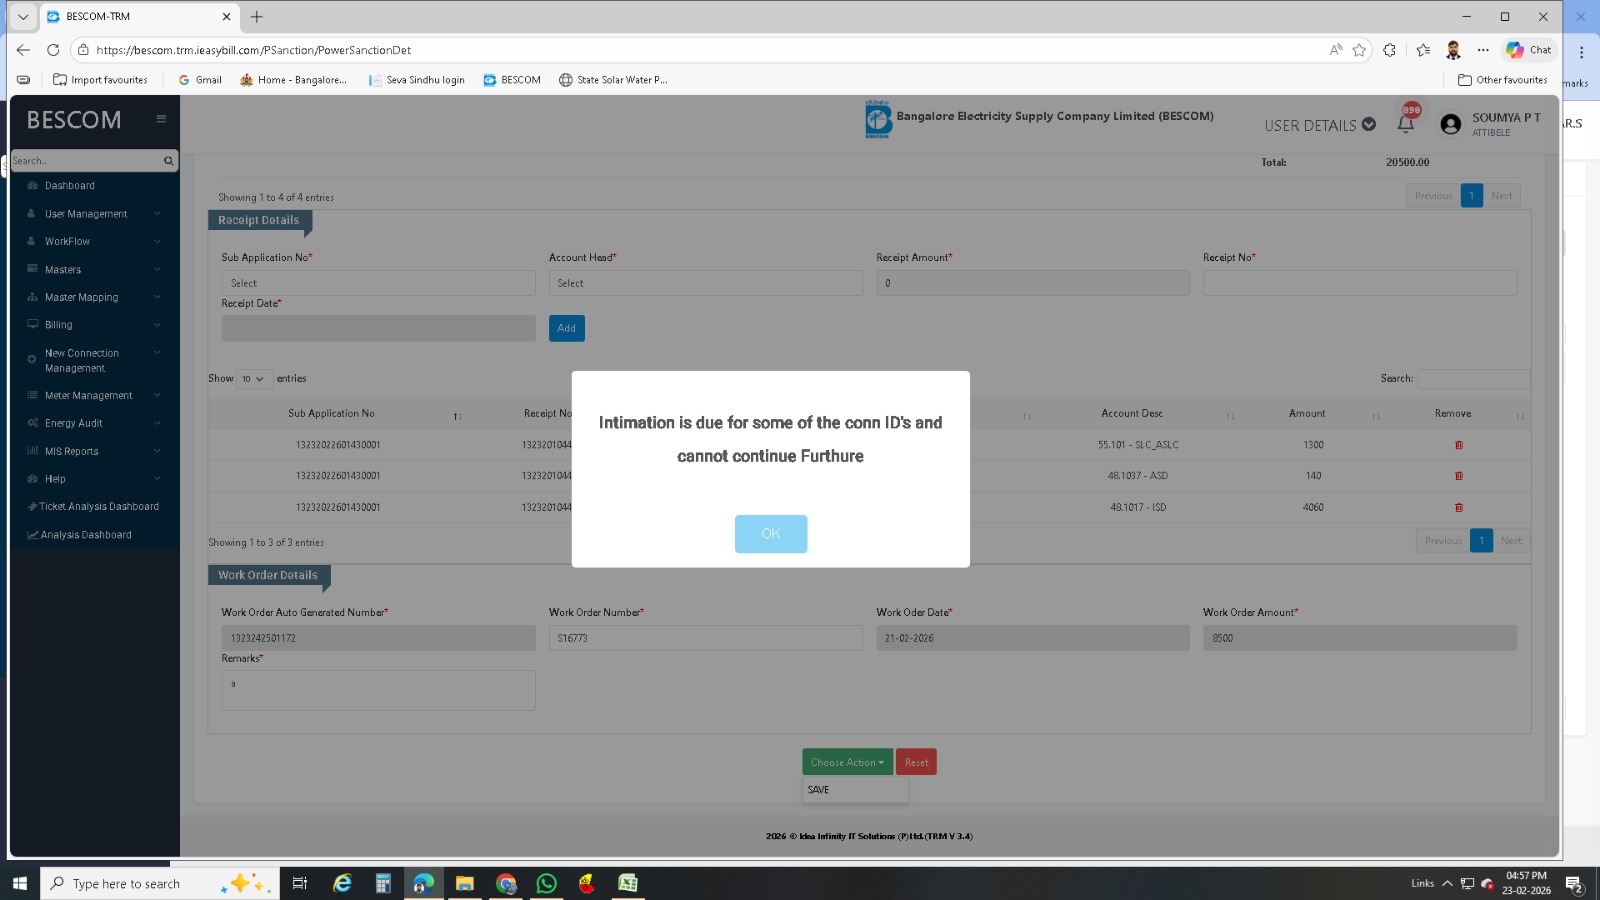The height and width of the screenshot is (900, 1600).
Task: Expand the Master Mapping sidebar menu
Action: coord(95,298)
